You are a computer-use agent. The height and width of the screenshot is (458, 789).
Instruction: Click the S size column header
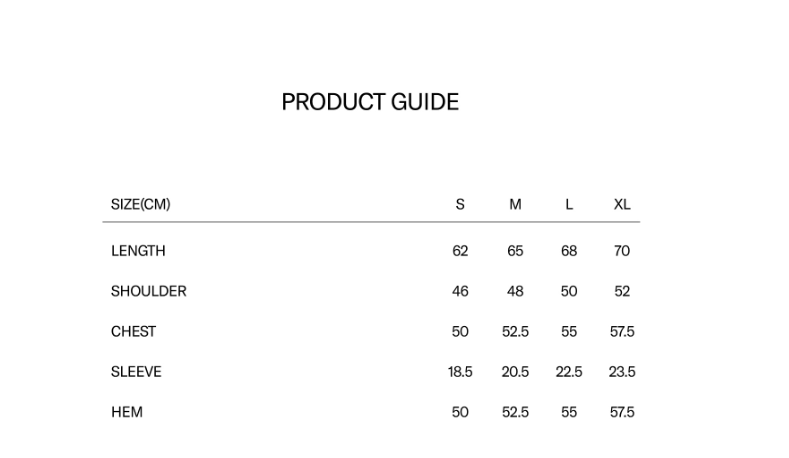[x=460, y=204]
